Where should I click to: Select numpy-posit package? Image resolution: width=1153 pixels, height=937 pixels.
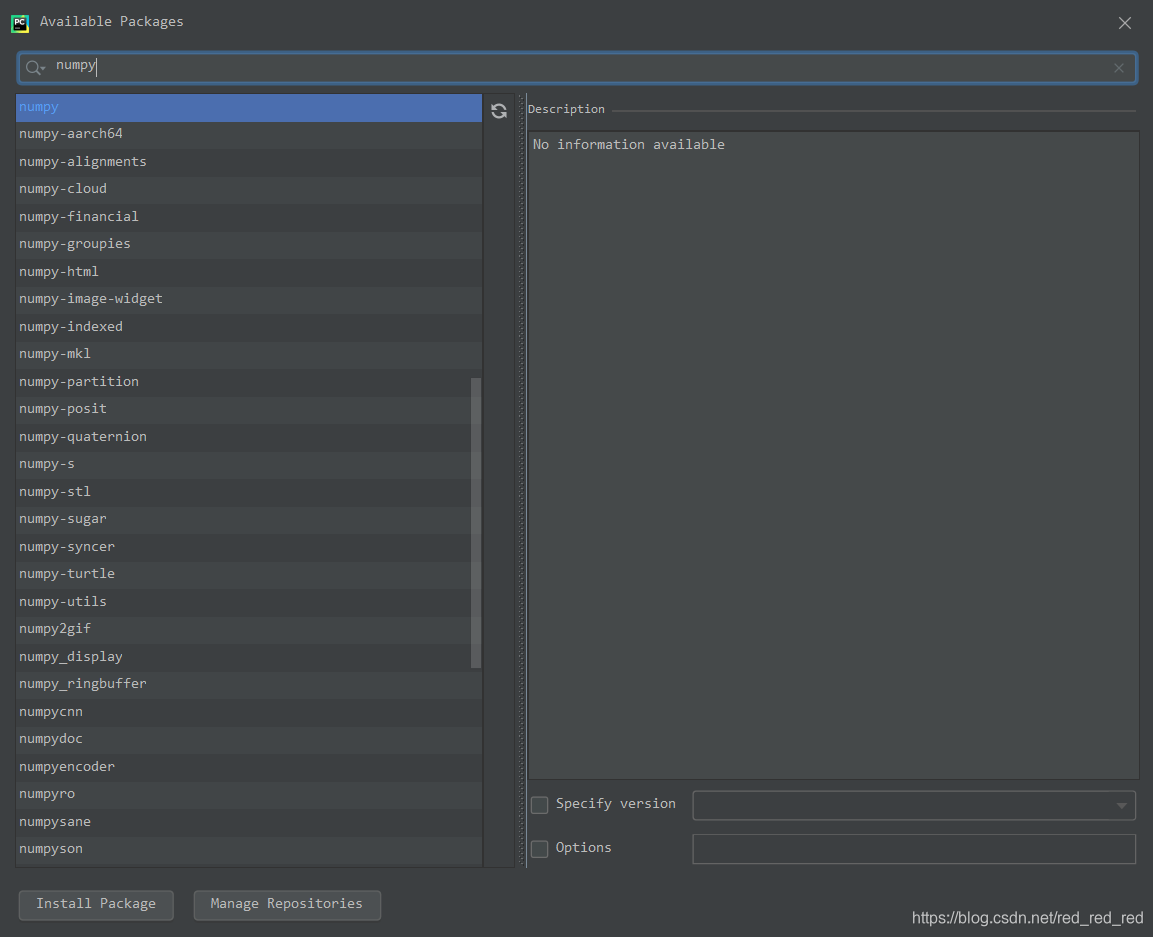(x=249, y=410)
